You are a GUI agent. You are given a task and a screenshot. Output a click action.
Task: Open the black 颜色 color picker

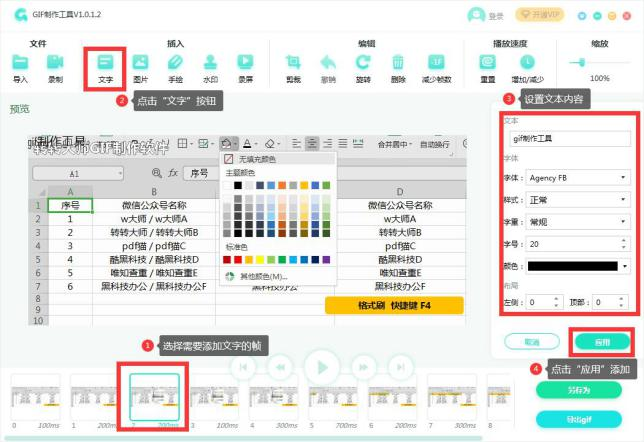(x=578, y=266)
